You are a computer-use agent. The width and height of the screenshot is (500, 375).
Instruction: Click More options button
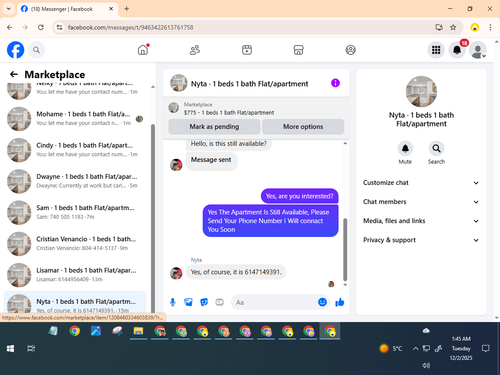point(303,127)
